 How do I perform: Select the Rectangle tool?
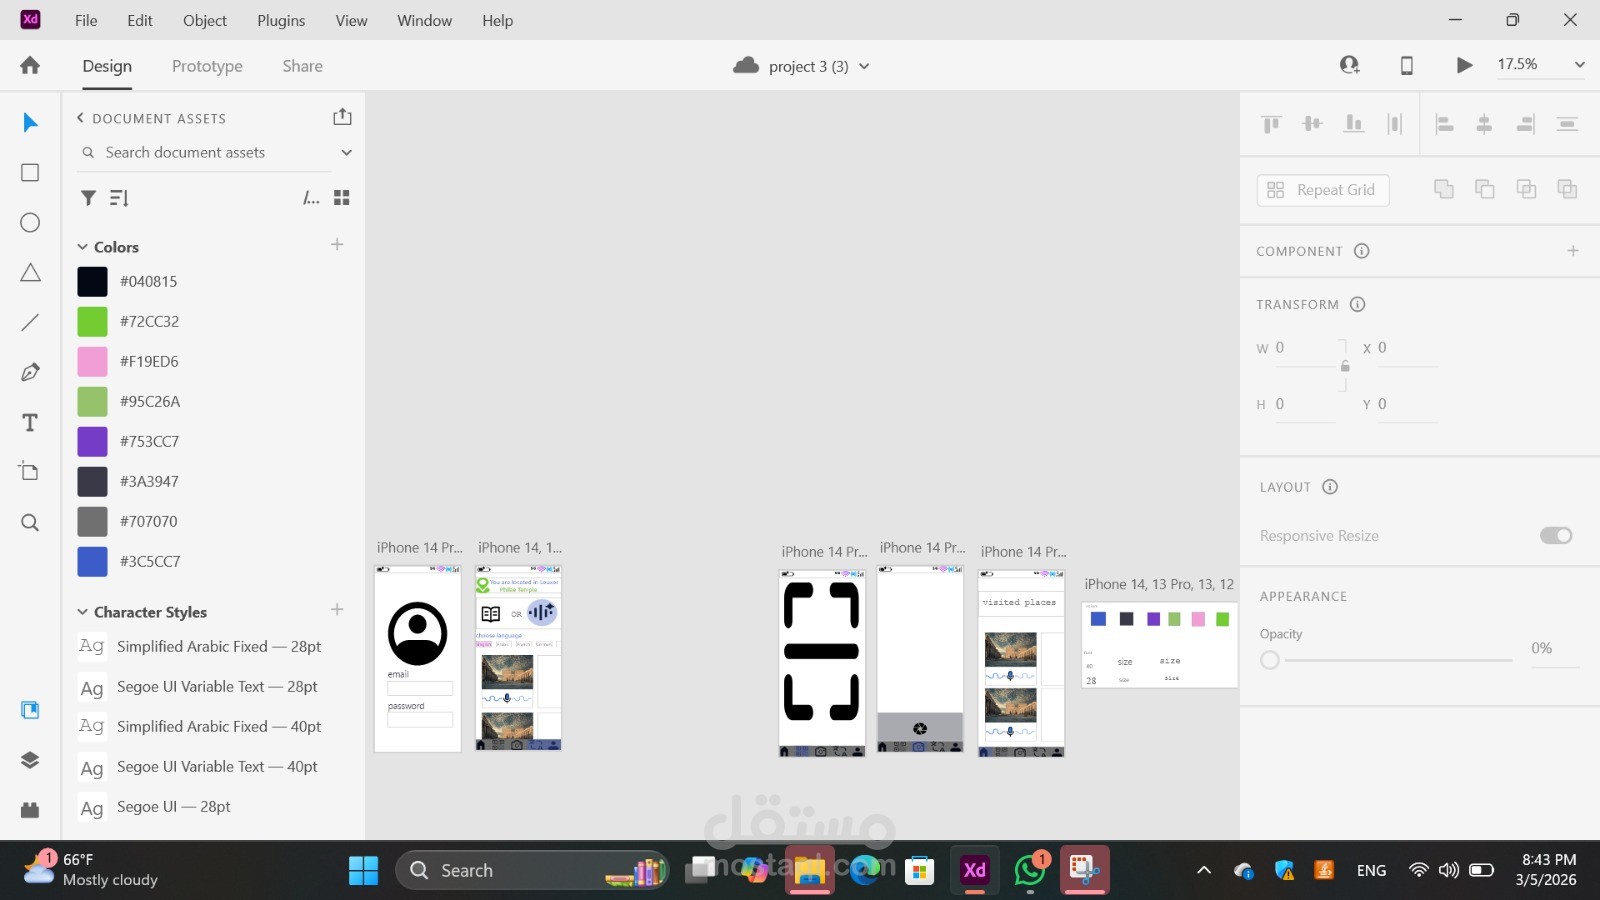click(30, 172)
